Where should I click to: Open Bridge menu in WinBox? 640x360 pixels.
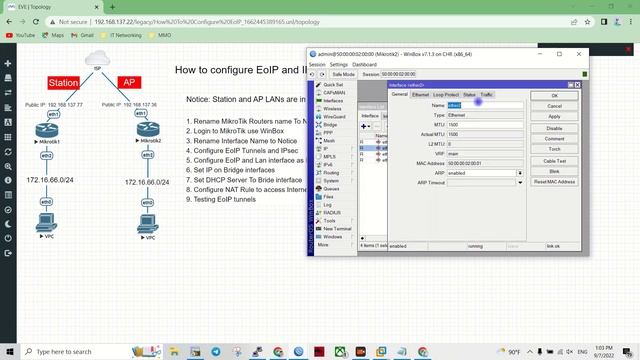[x=330, y=124]
